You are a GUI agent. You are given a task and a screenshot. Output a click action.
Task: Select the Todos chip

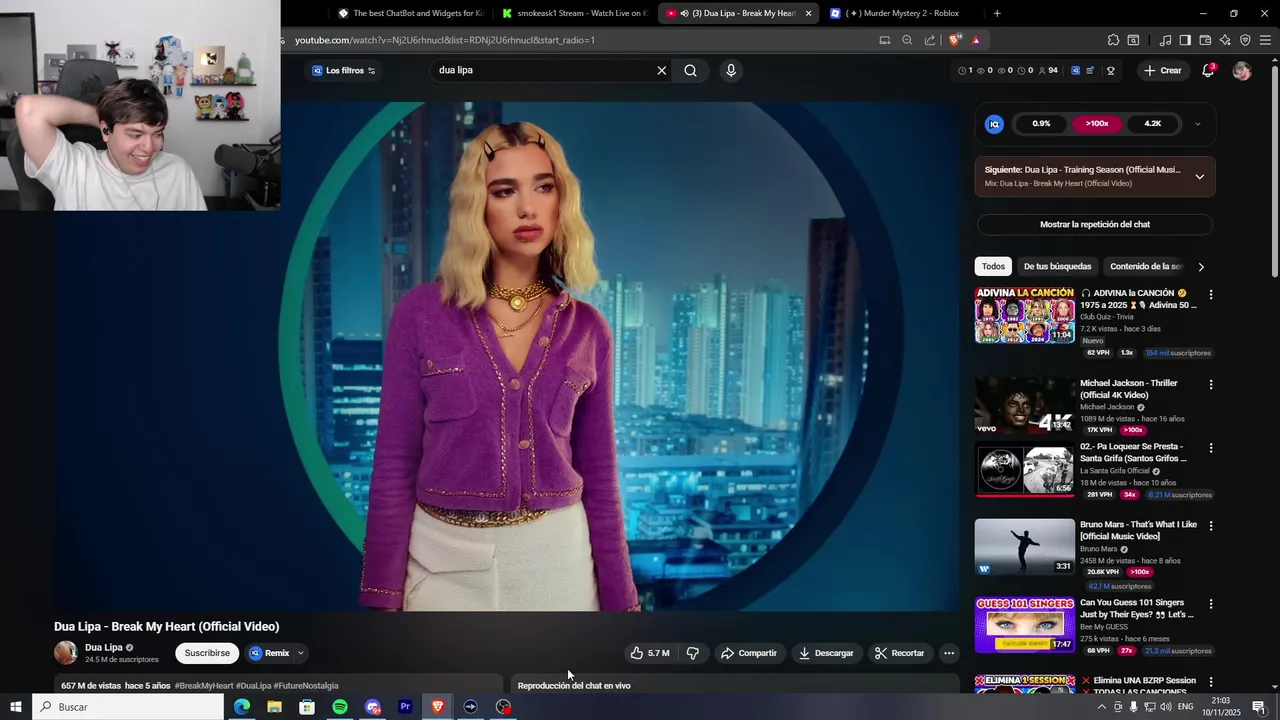(x=993, y=267)
